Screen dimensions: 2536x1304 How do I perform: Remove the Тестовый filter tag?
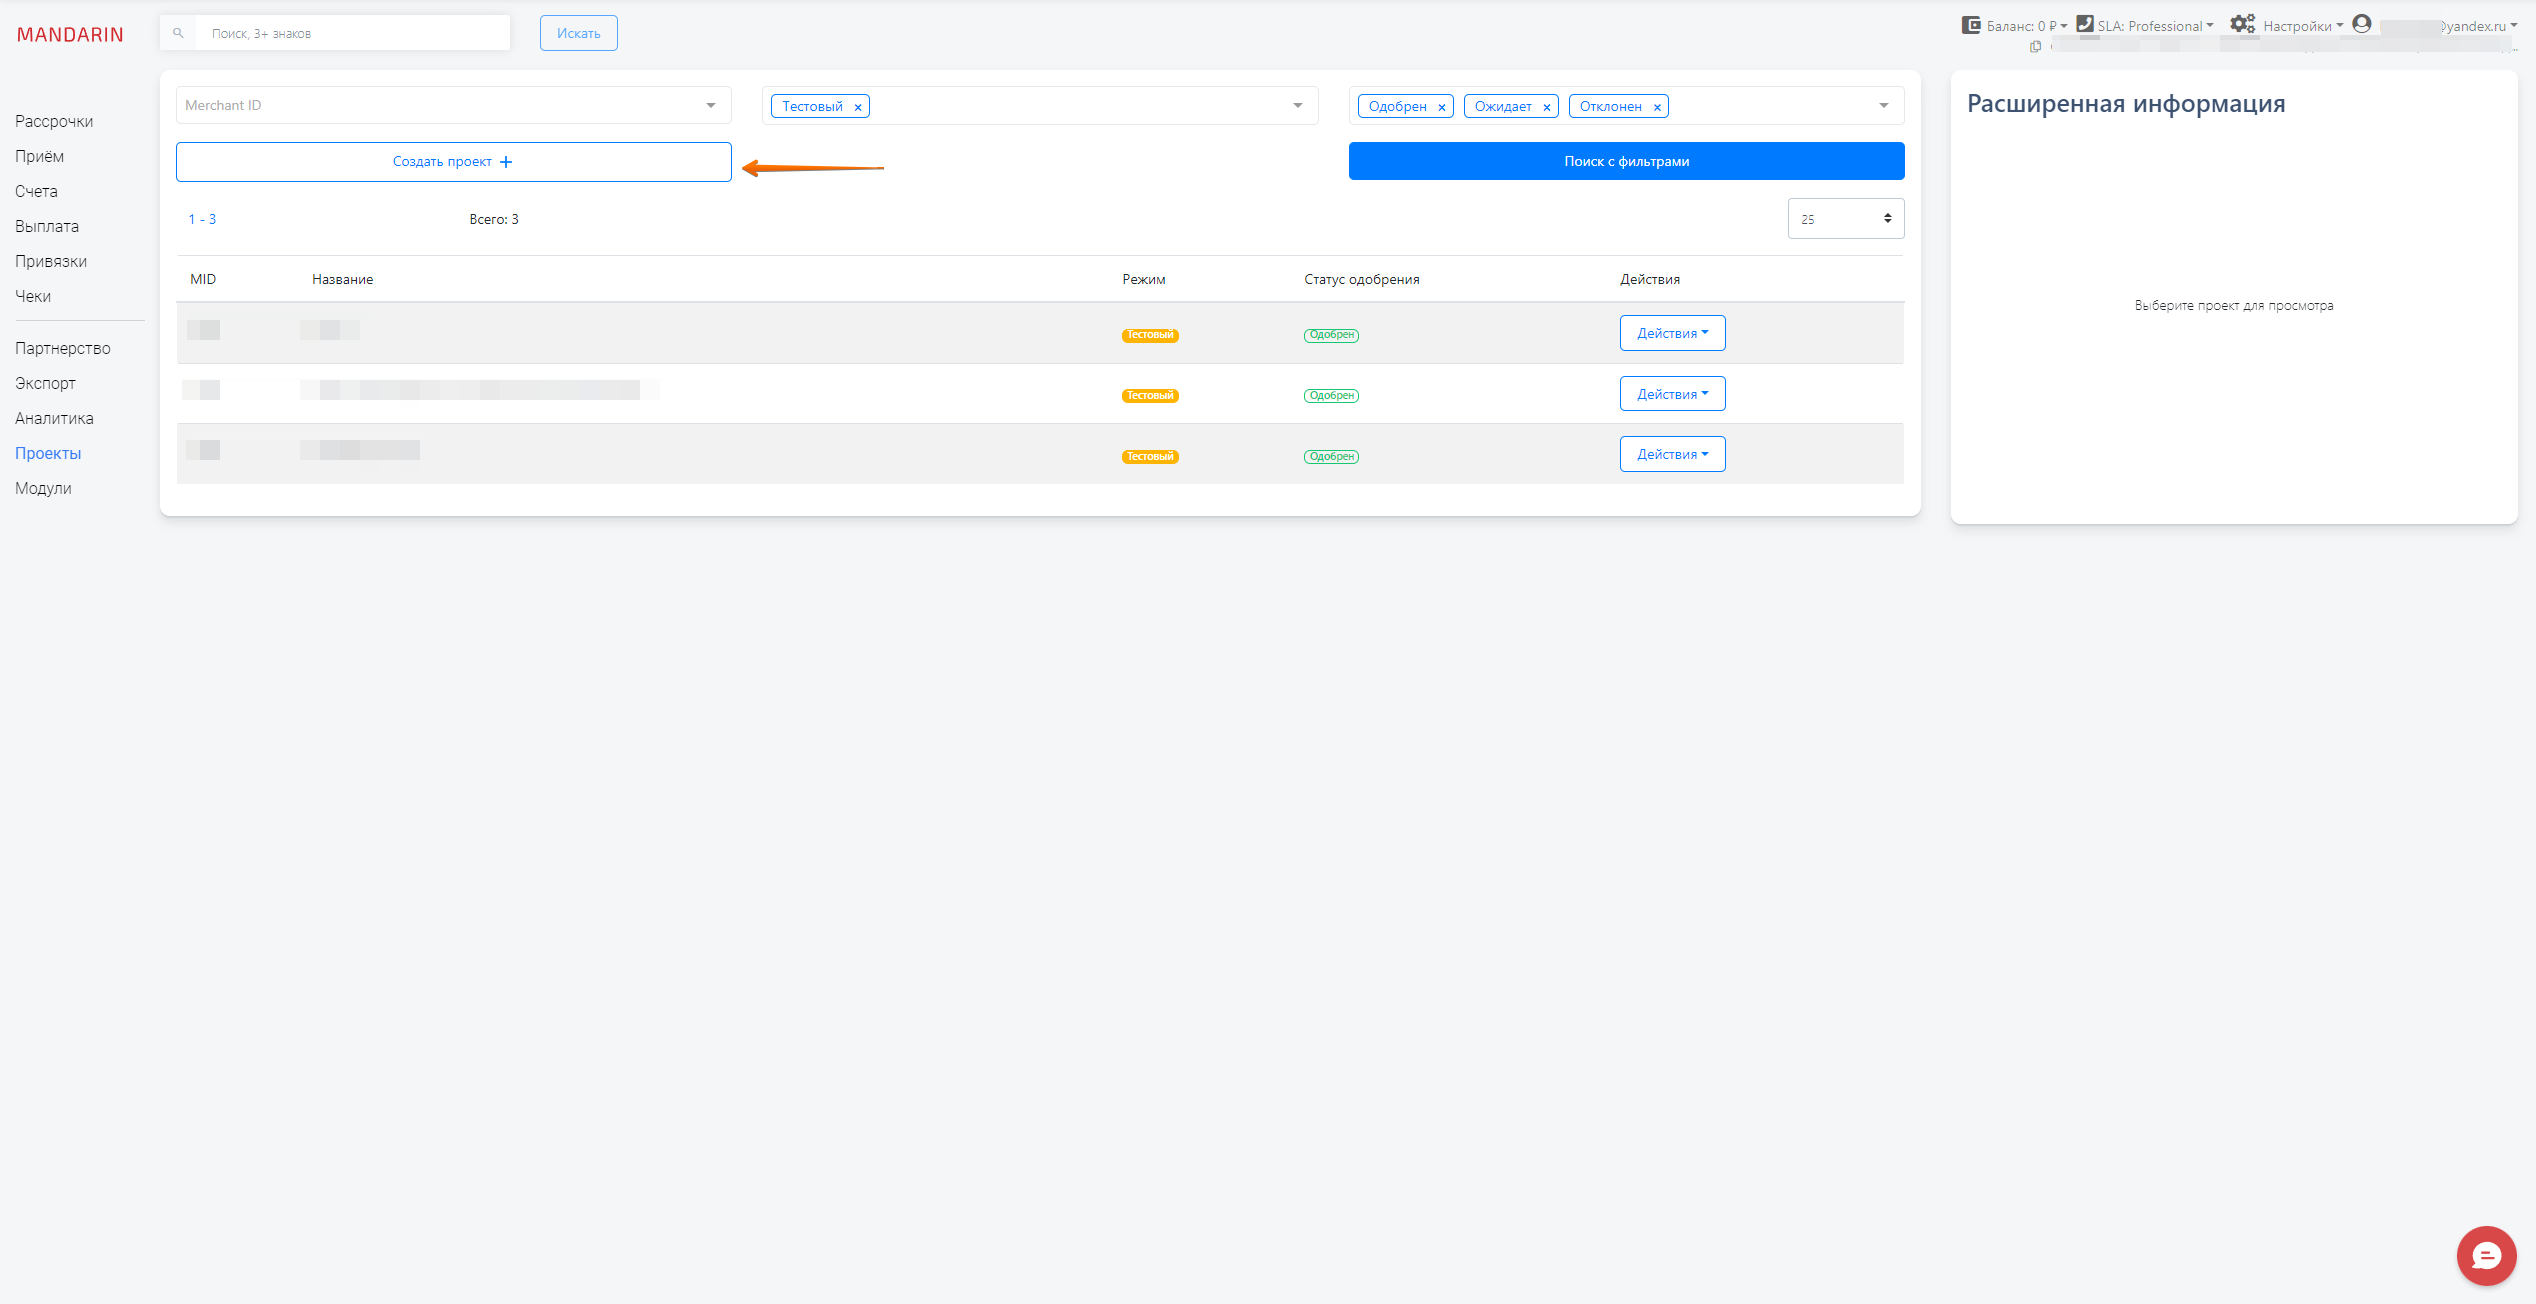pyautogui.click(x=858, y=107)
